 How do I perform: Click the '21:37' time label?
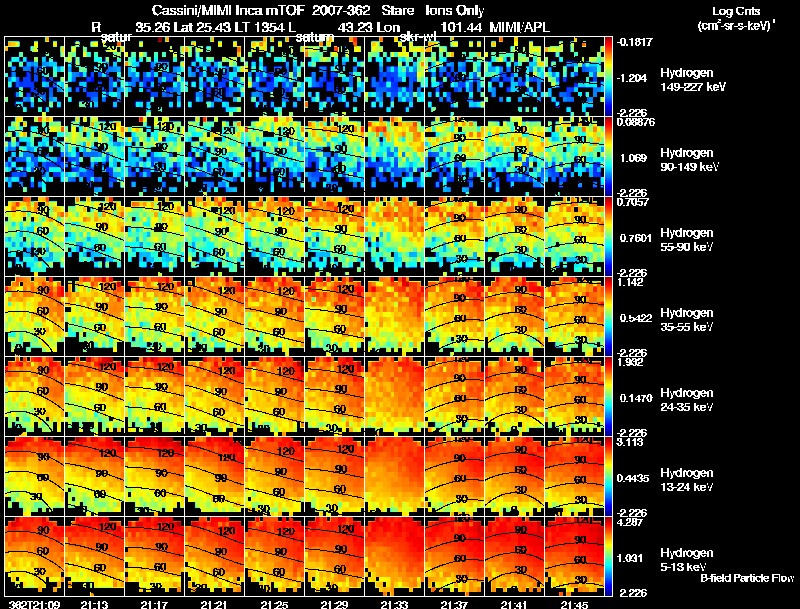click(454, 604)
